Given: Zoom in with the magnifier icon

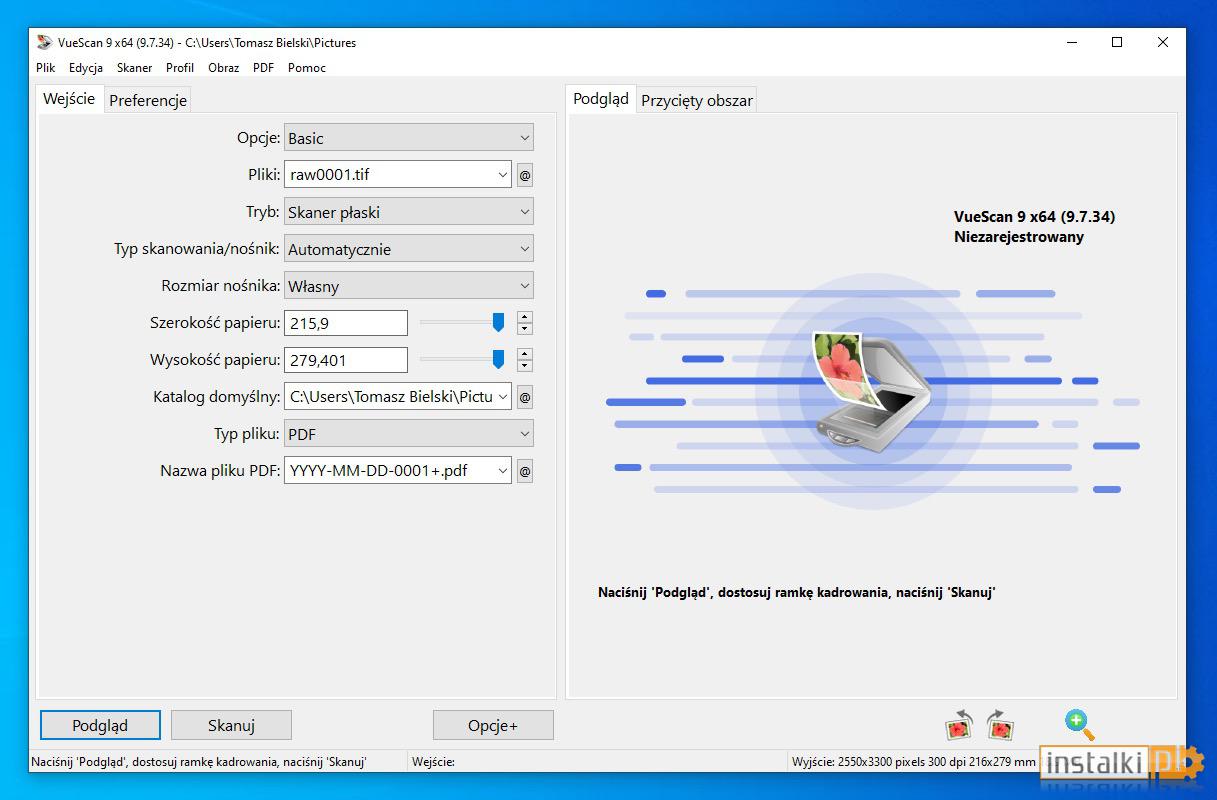Looking at the screenshot, I should pyautogui.click(x=1080, y=724).
